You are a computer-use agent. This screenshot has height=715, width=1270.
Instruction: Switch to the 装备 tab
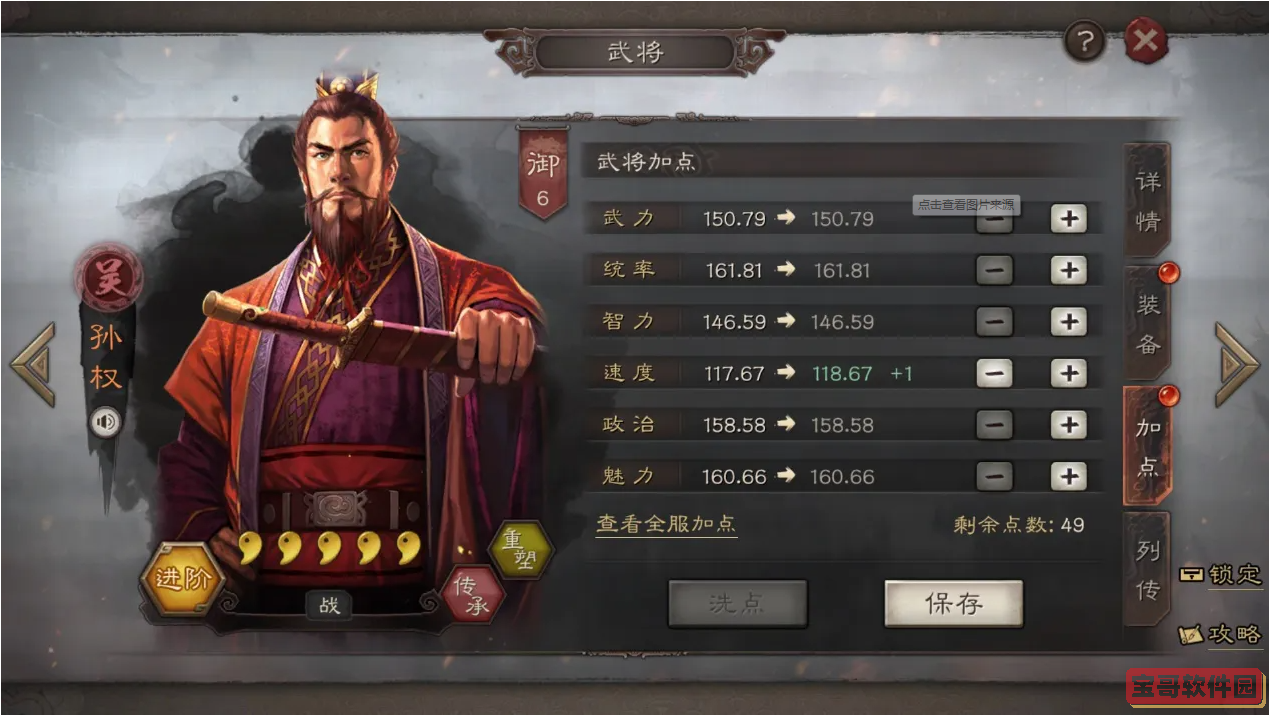[x=1148, y=324]
